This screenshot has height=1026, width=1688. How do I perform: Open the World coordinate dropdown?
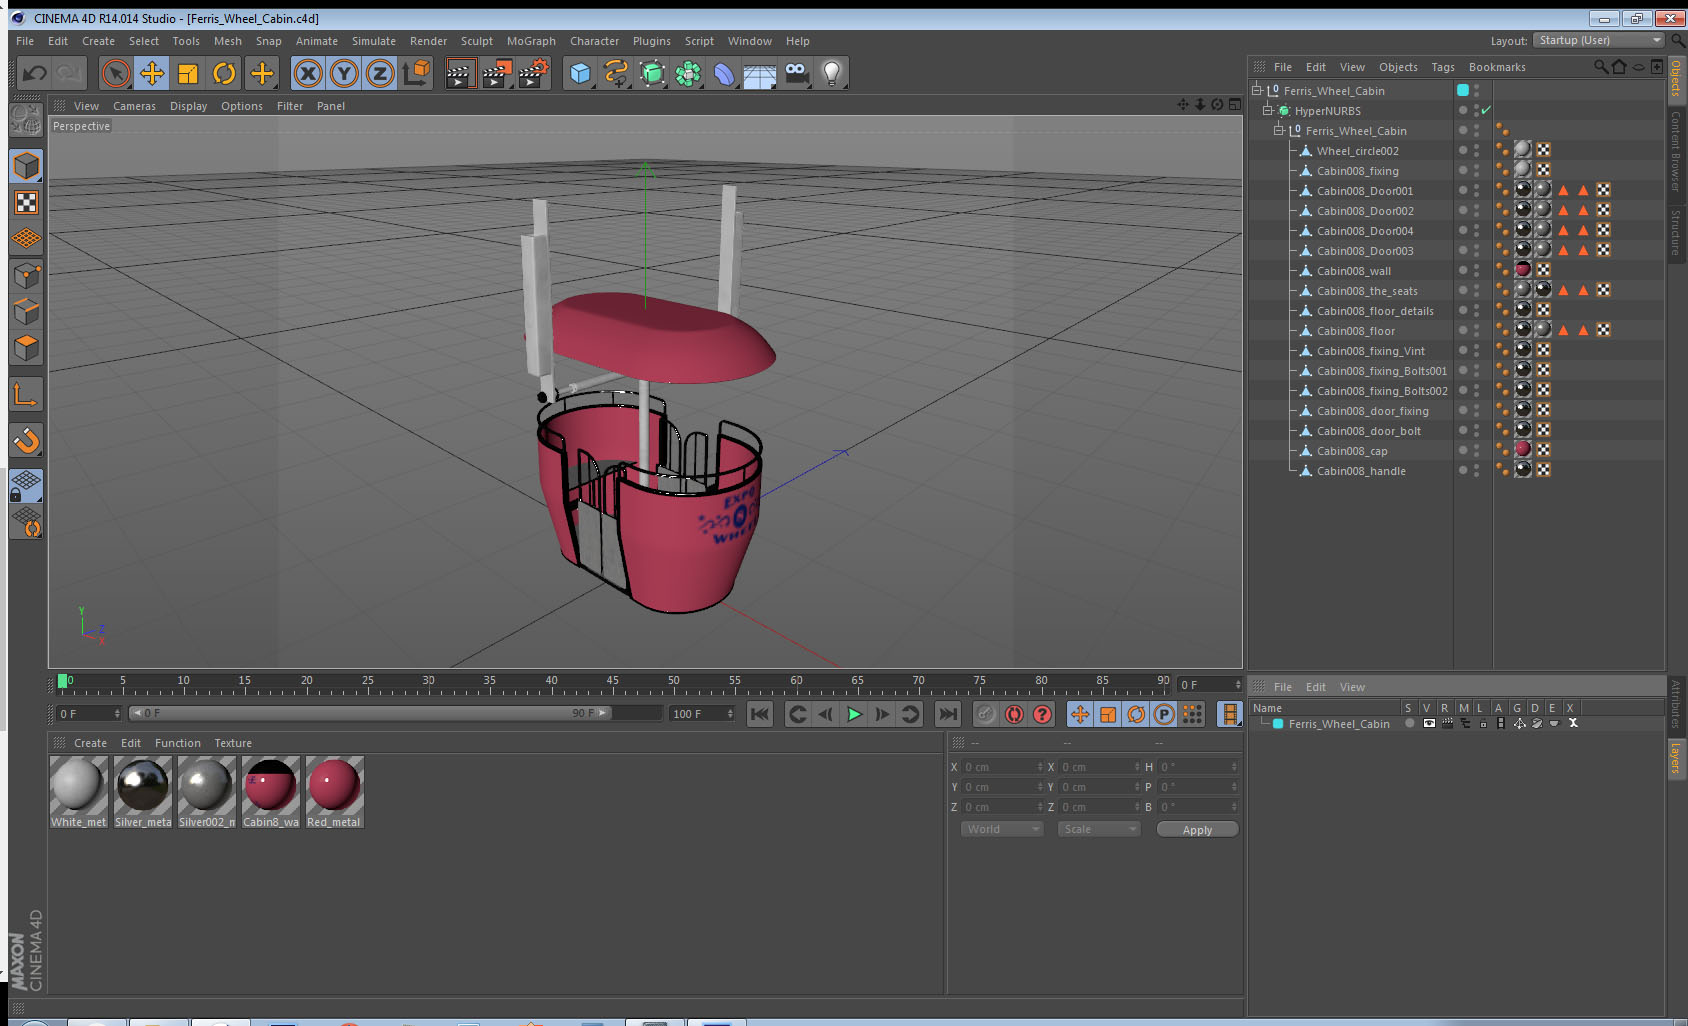pyautogui.click(x=1002, y=829)
